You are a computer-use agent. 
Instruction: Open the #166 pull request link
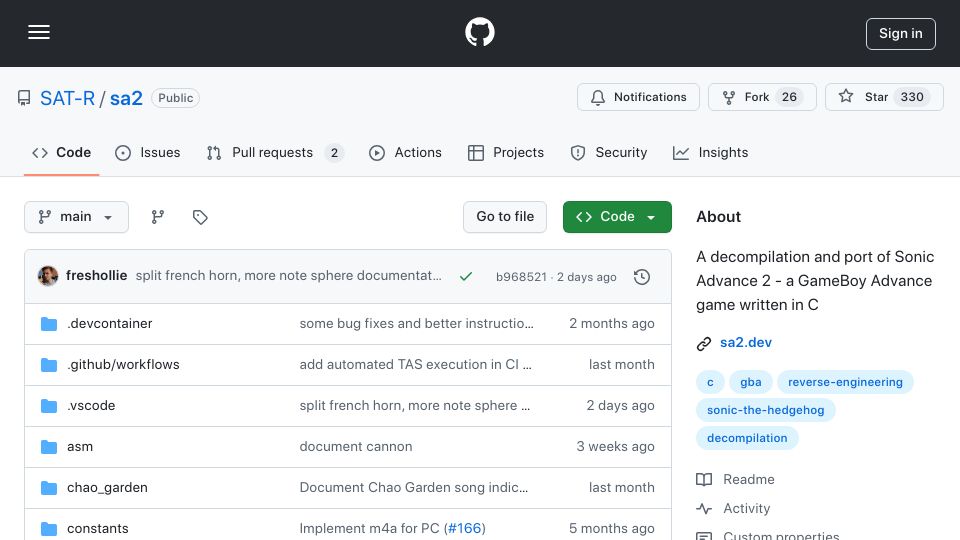point(465,528)
